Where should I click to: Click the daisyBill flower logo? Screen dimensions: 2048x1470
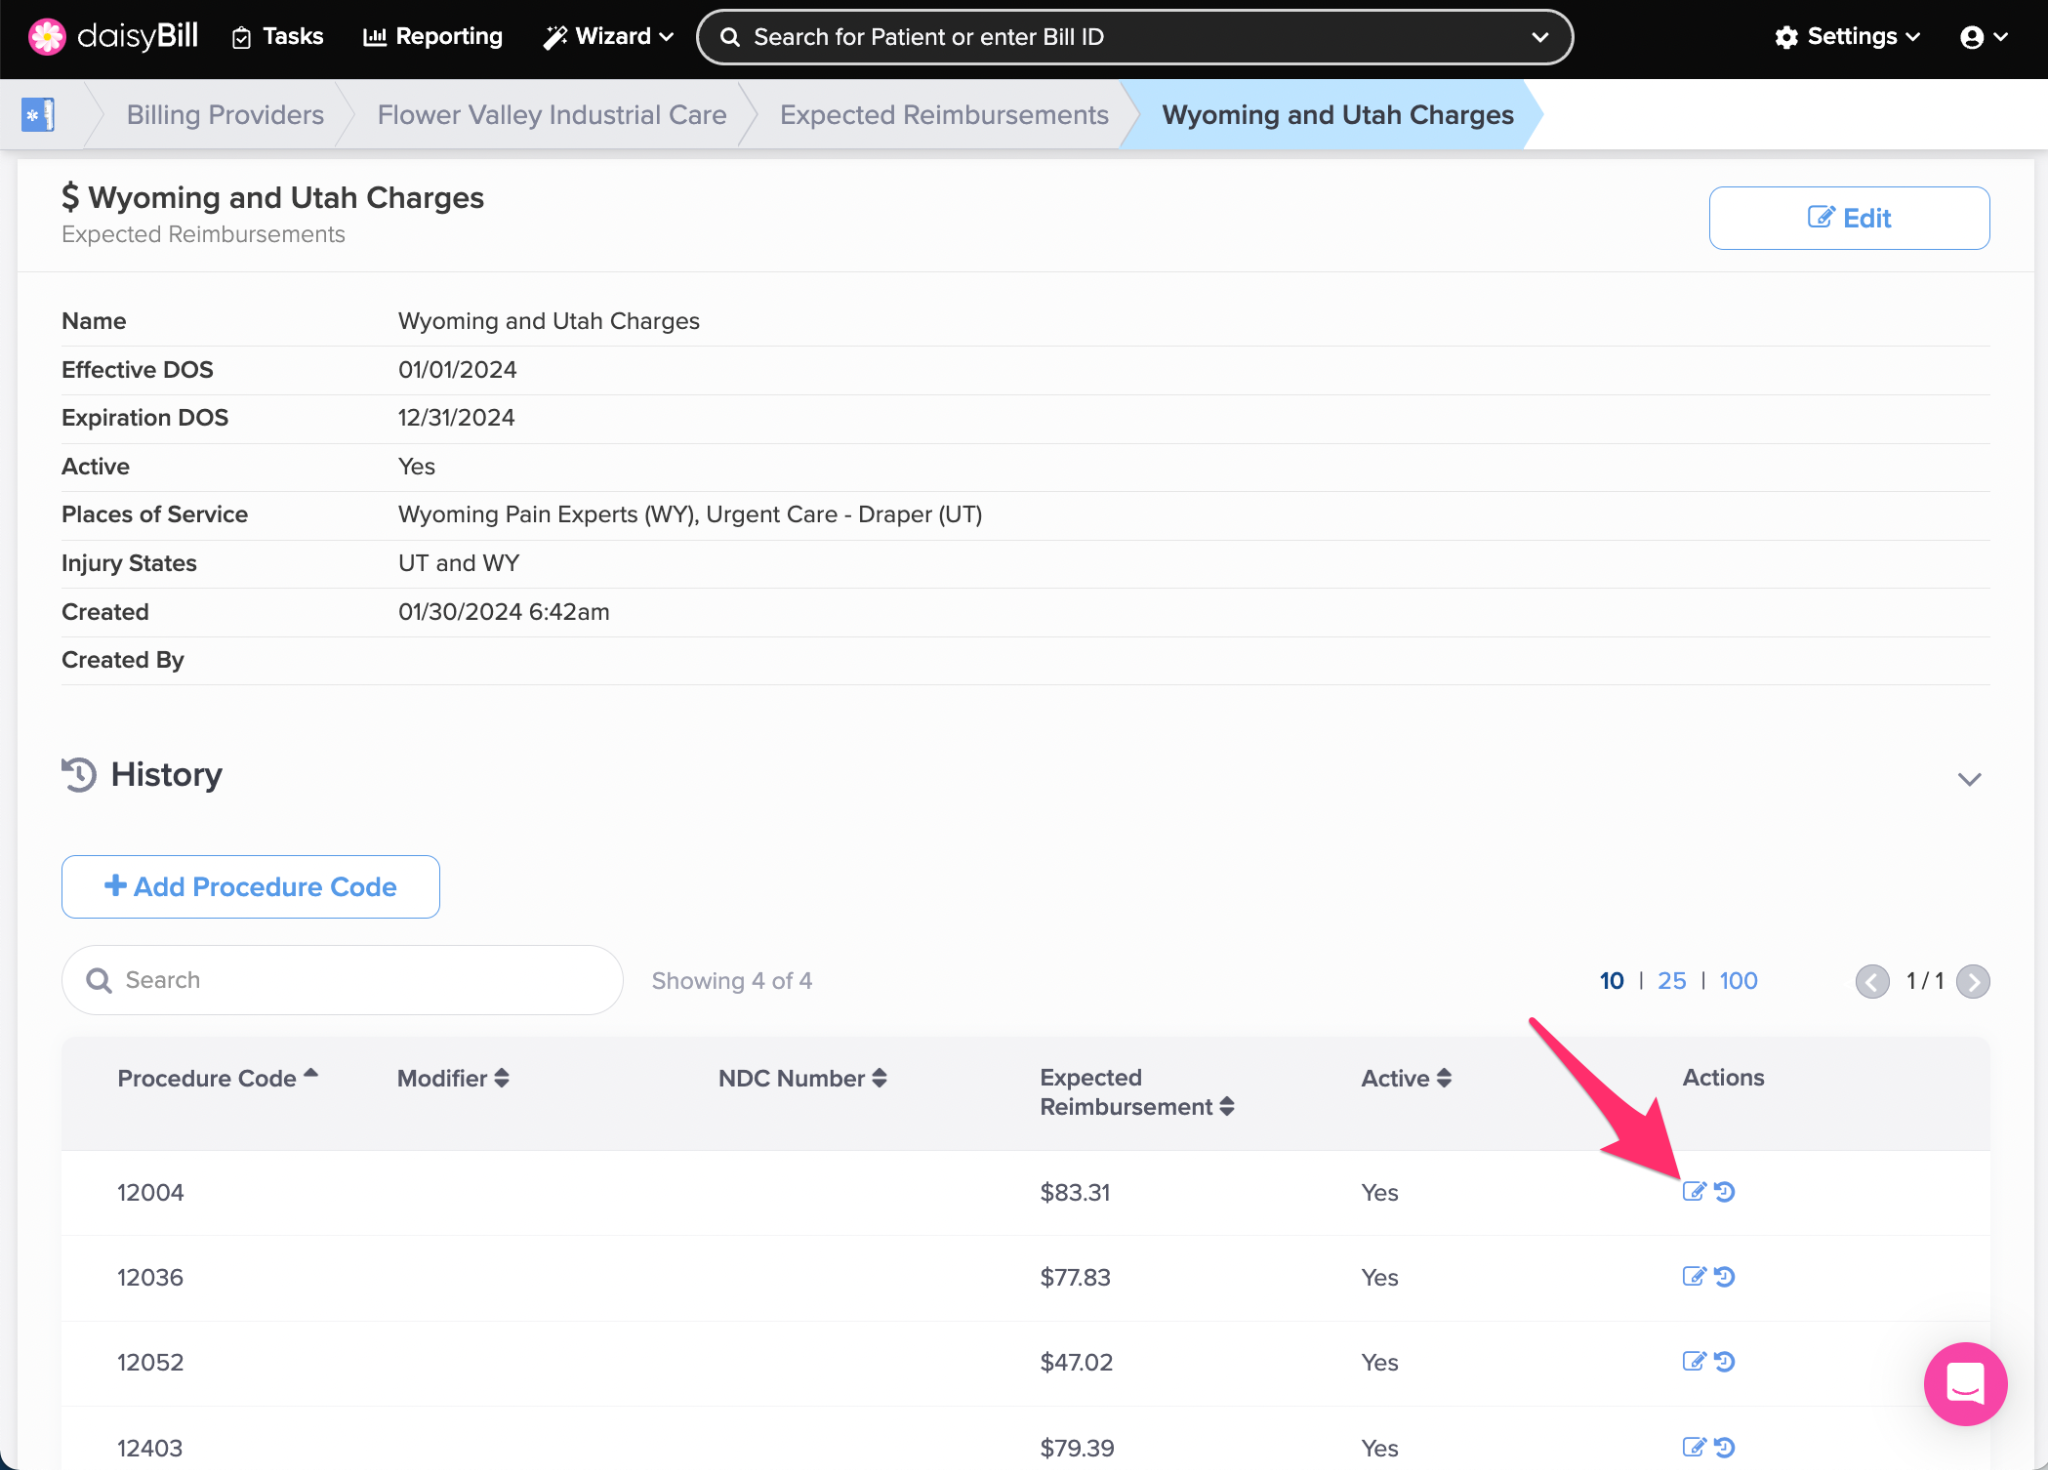click(x=46, y=36)
